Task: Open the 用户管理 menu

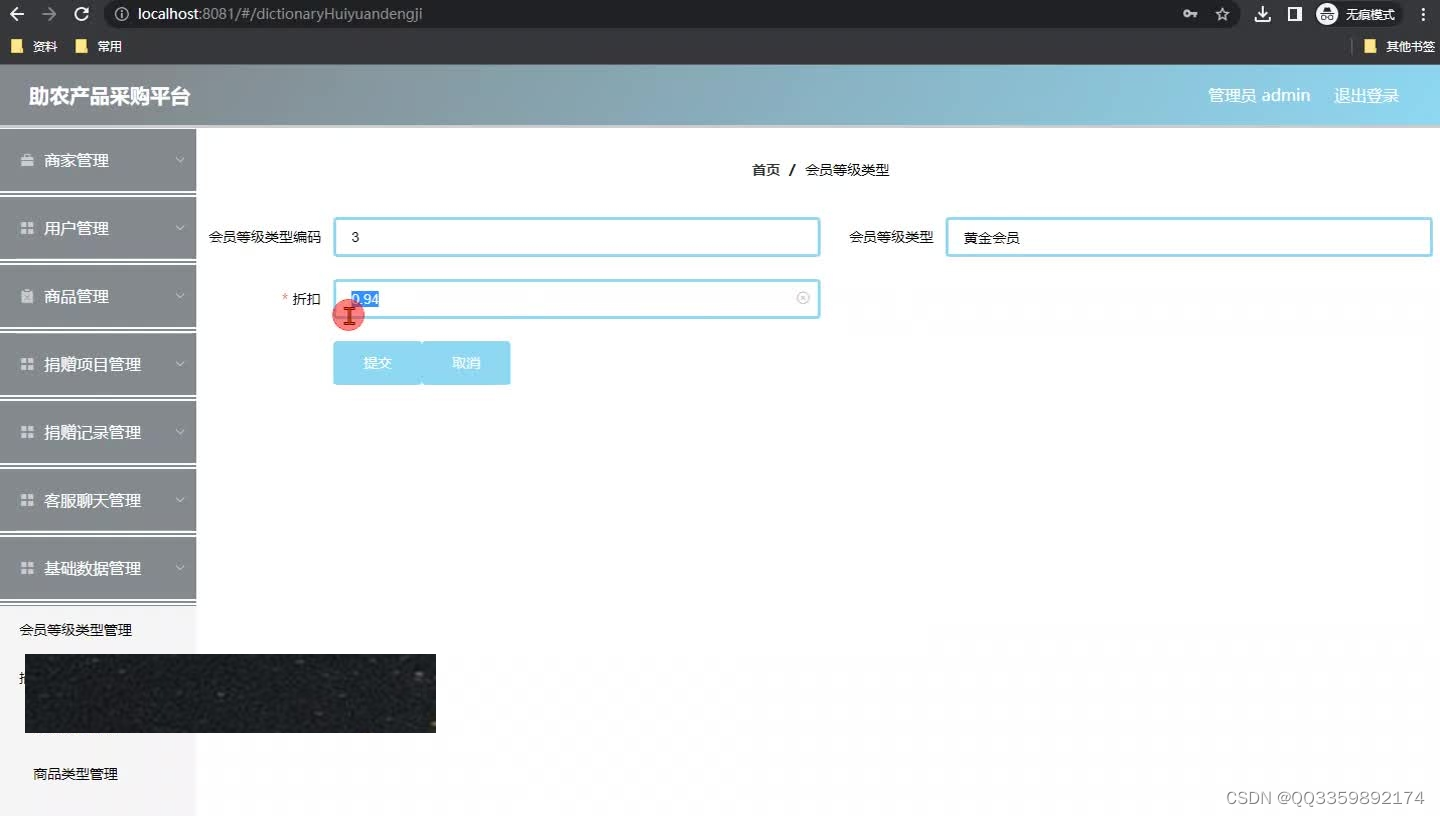Action: pyautogui.click(x=98, y=228)
